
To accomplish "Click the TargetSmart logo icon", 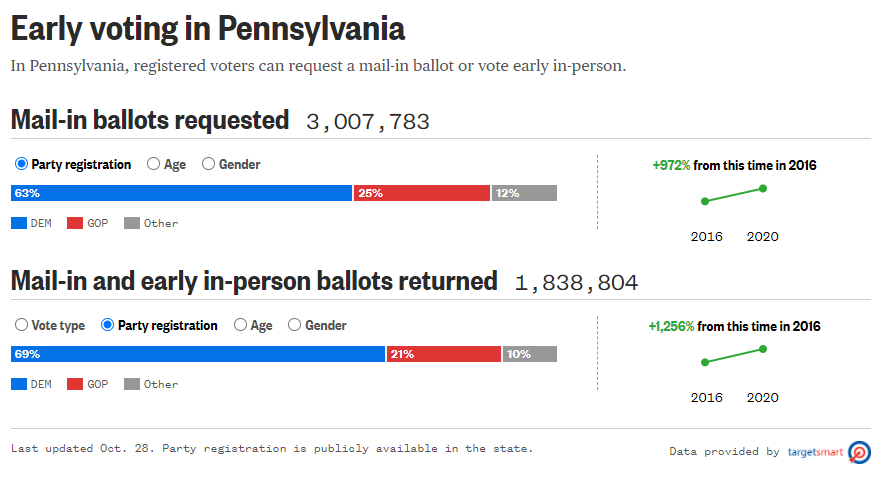I will pyautogui.click(x=859, y=452).
